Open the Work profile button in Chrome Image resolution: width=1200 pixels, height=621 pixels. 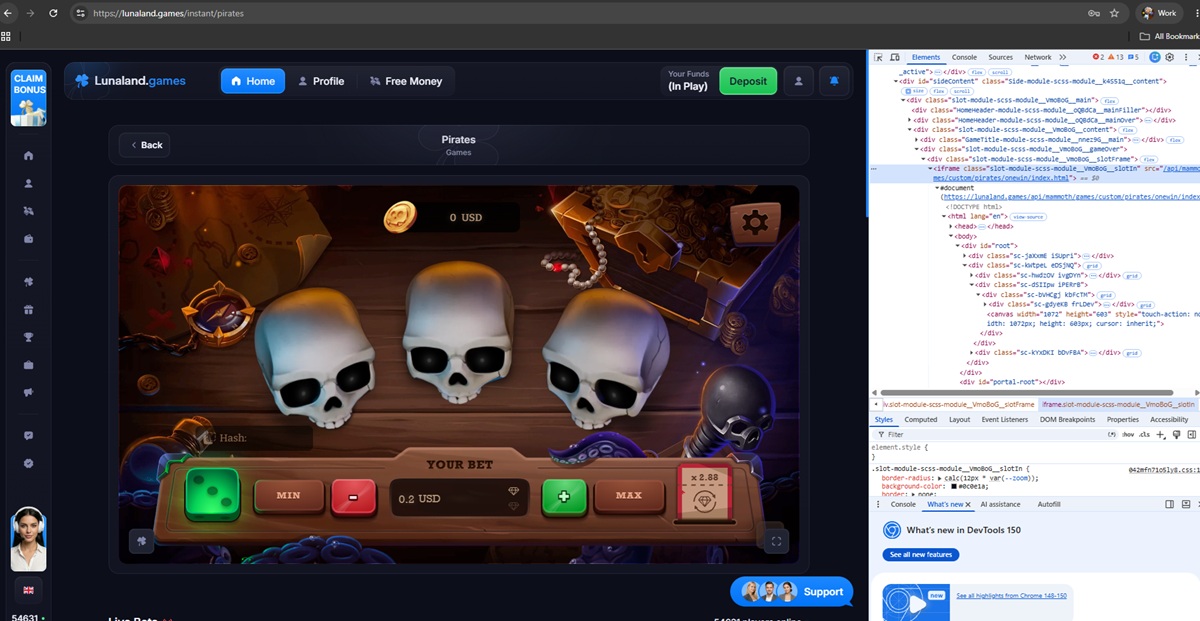coord(1158,13)
